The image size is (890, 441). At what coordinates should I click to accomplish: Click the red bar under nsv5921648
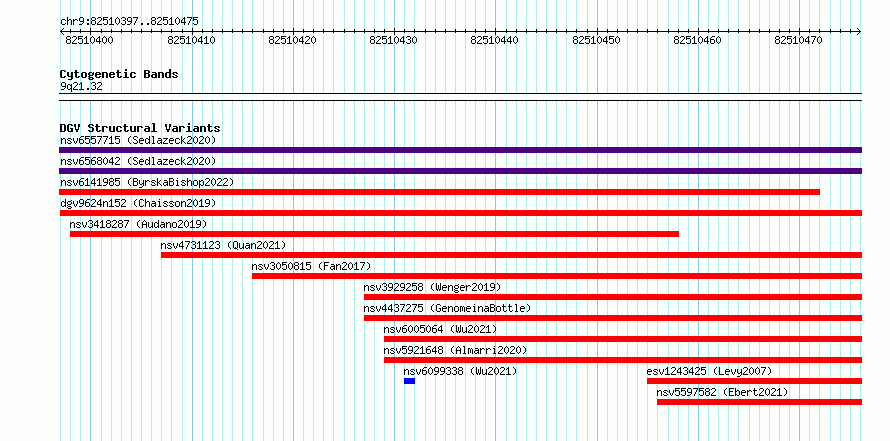click(623, 360)
